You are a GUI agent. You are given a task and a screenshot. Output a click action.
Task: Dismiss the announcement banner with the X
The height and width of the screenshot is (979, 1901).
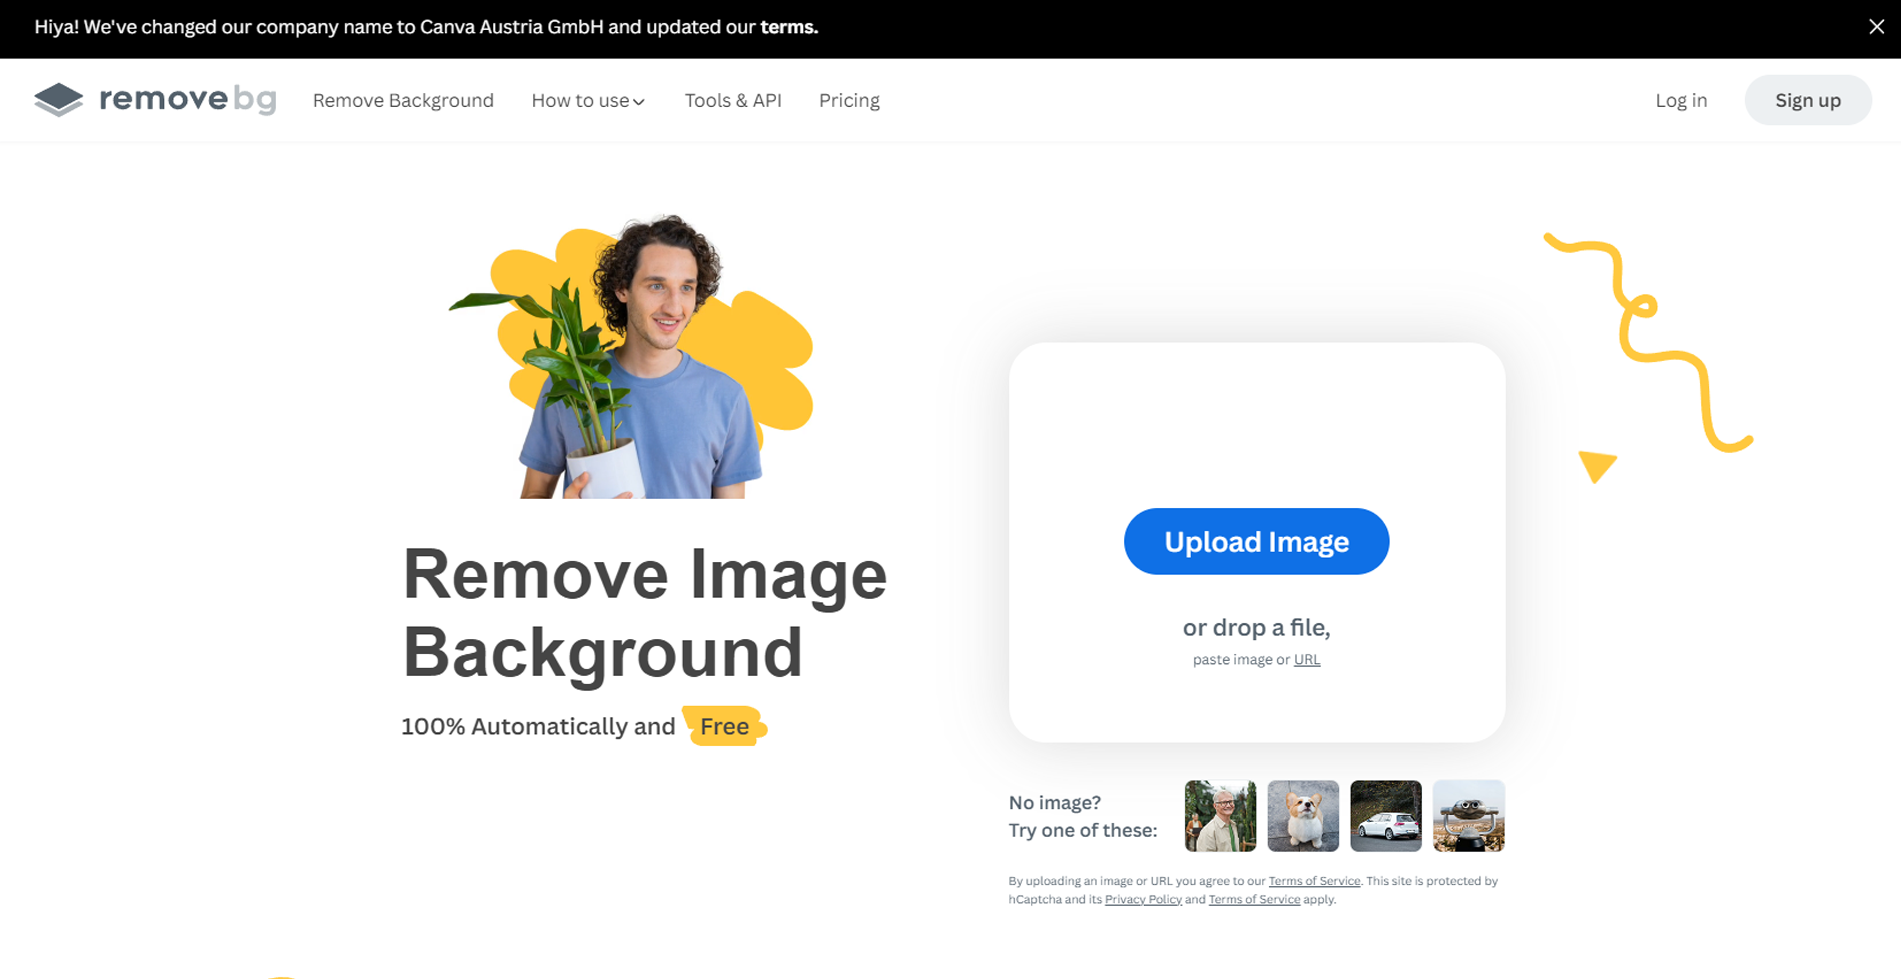tap(1876, 27)
